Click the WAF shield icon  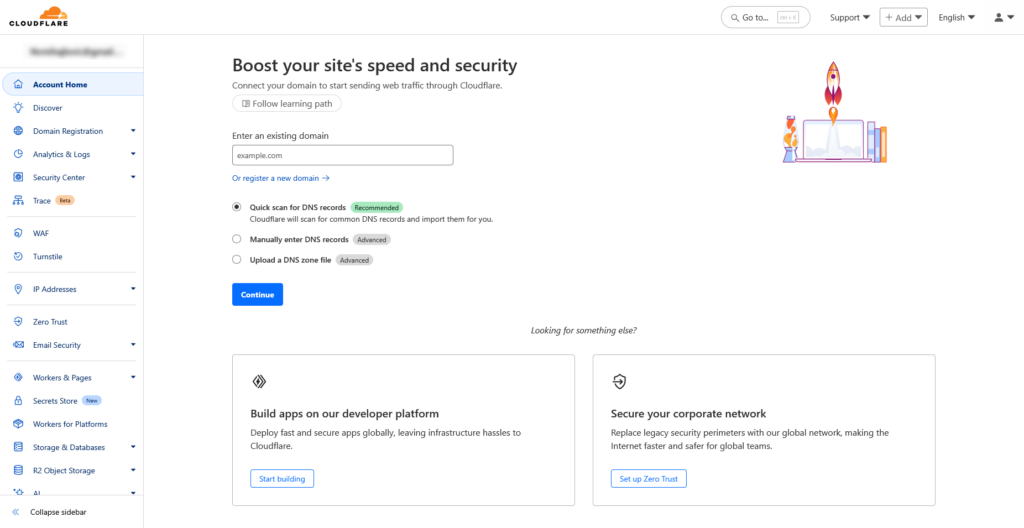[18, 233]
